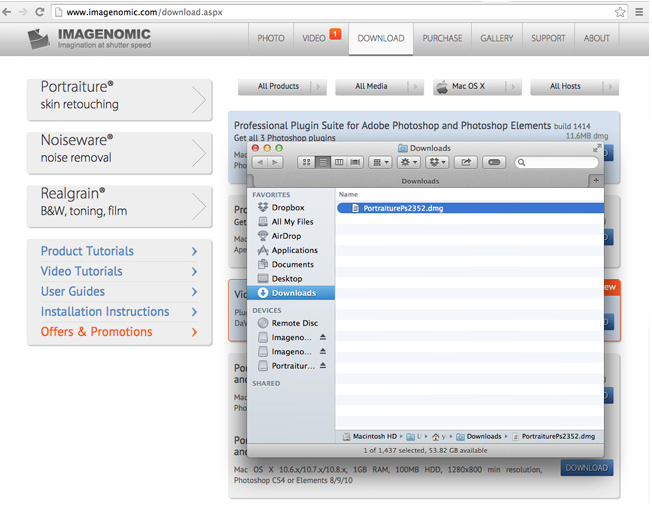Click the Finder forward button

(275, 162)
